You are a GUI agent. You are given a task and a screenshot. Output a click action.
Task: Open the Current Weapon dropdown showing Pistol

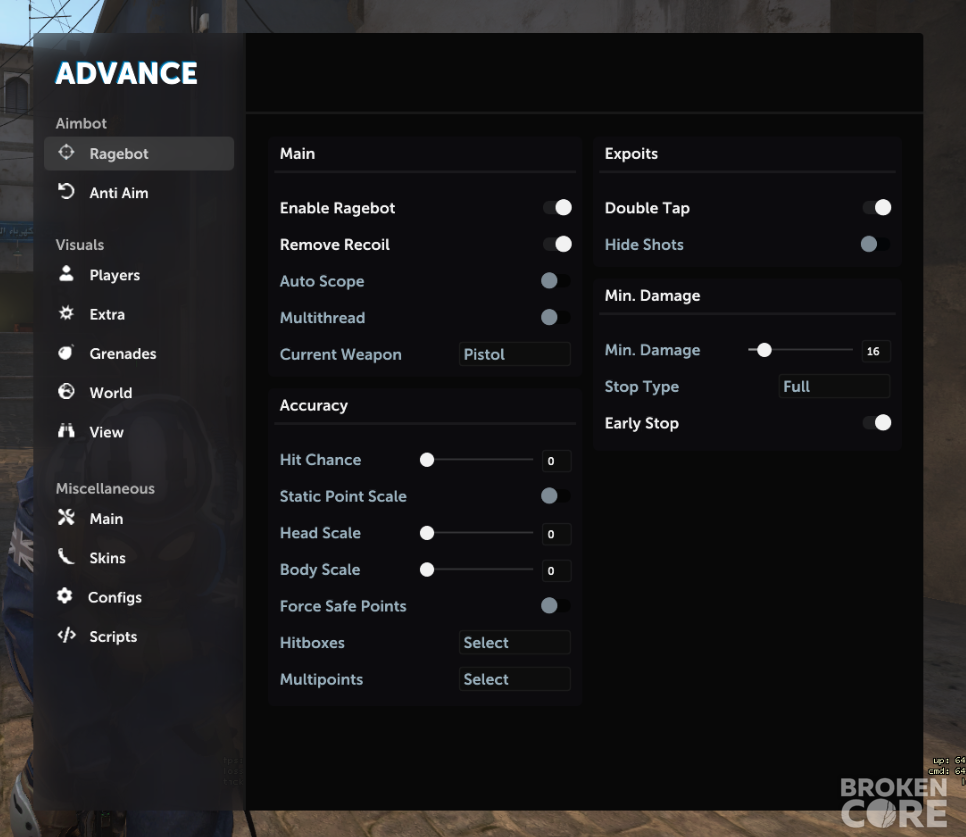[x=514, y=354]
